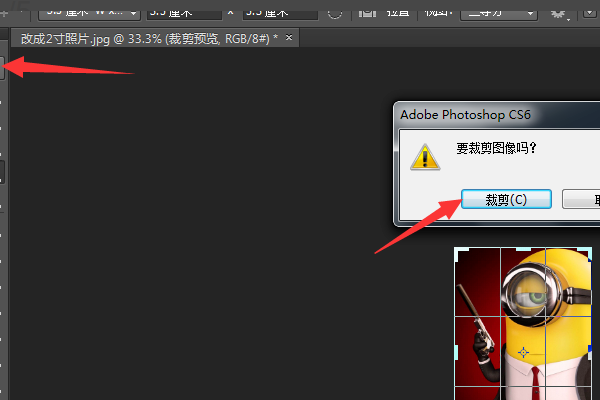This screenshot has width=600, height=400.
Task: Click the top-left crop corner handle
Action: click(457, 251)
